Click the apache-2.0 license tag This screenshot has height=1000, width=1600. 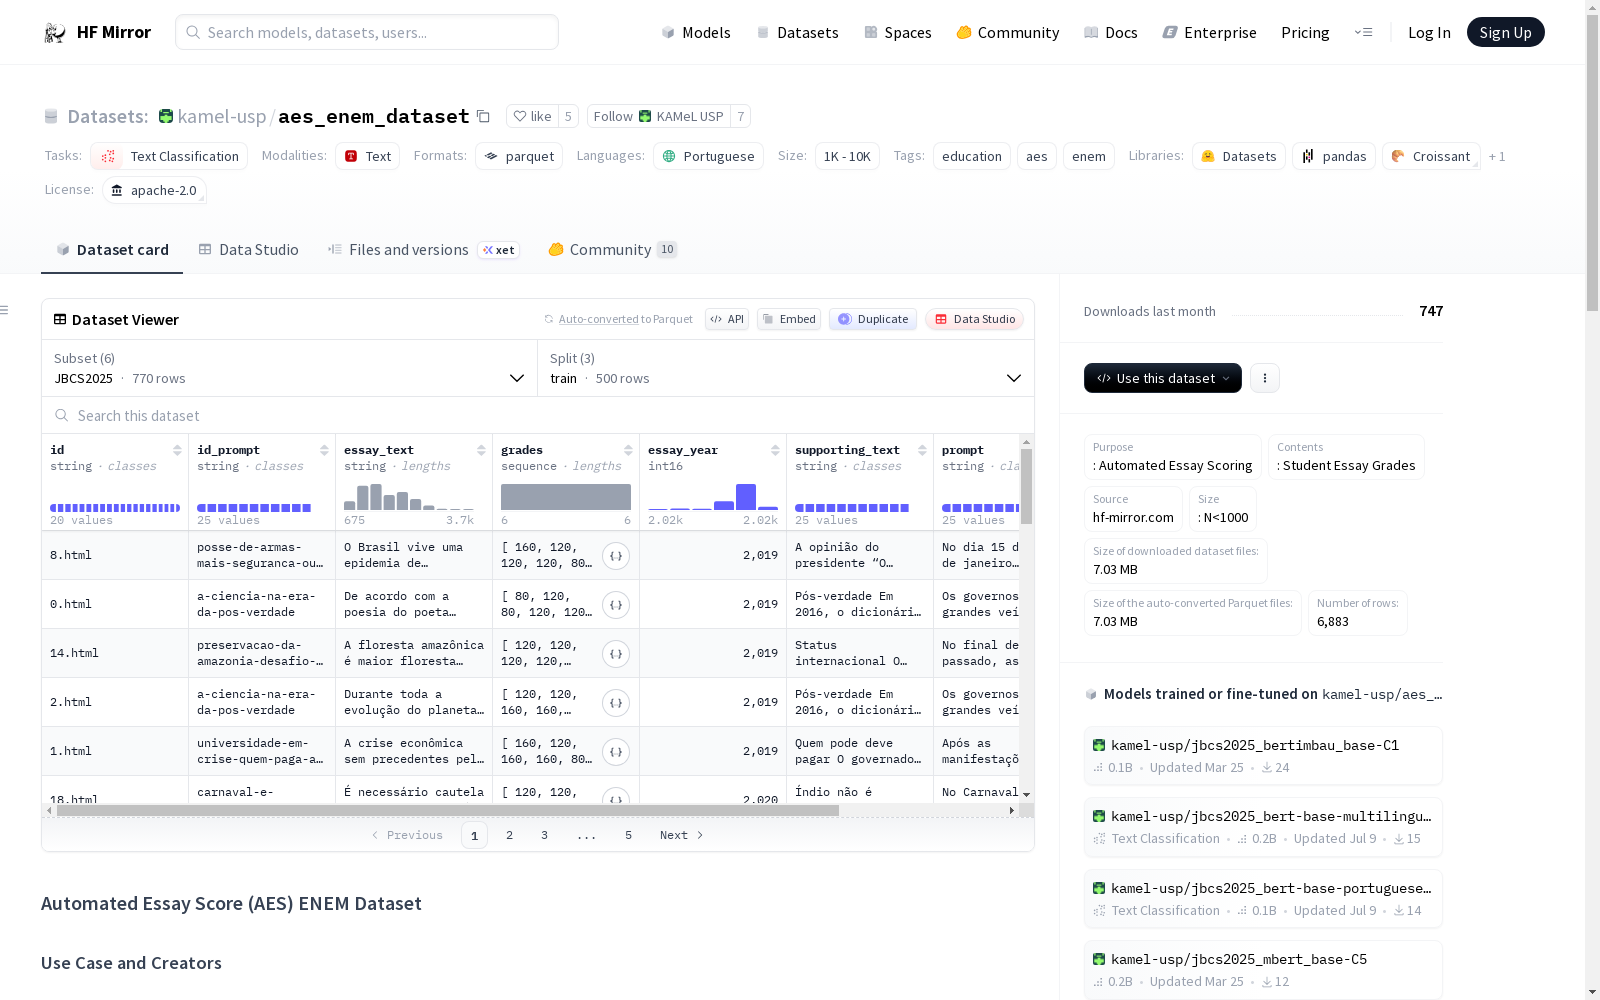tap(154, 190)
